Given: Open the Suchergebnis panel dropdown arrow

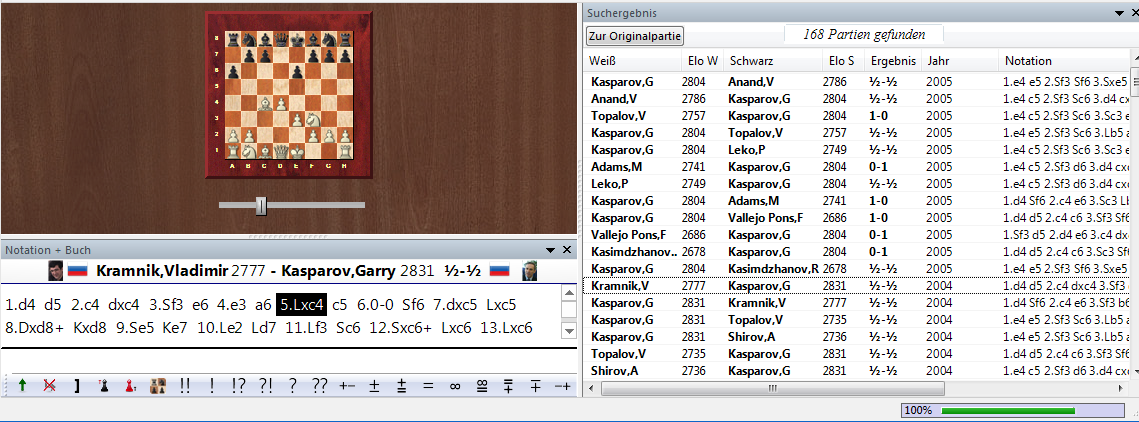Looking at the screenshot, I should (x=1120, y=12).
